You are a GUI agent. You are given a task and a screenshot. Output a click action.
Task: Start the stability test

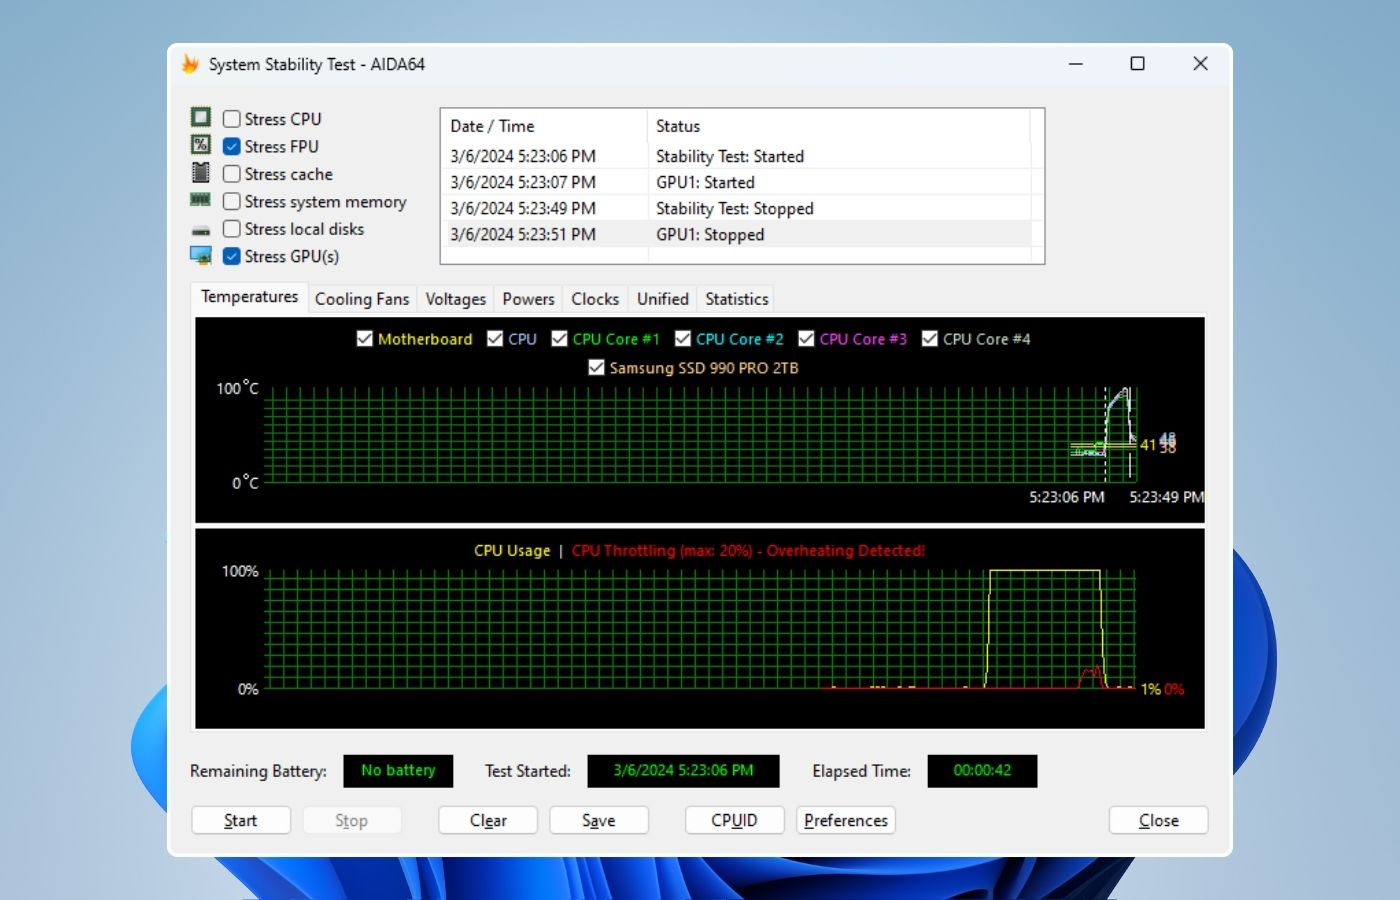241,820
